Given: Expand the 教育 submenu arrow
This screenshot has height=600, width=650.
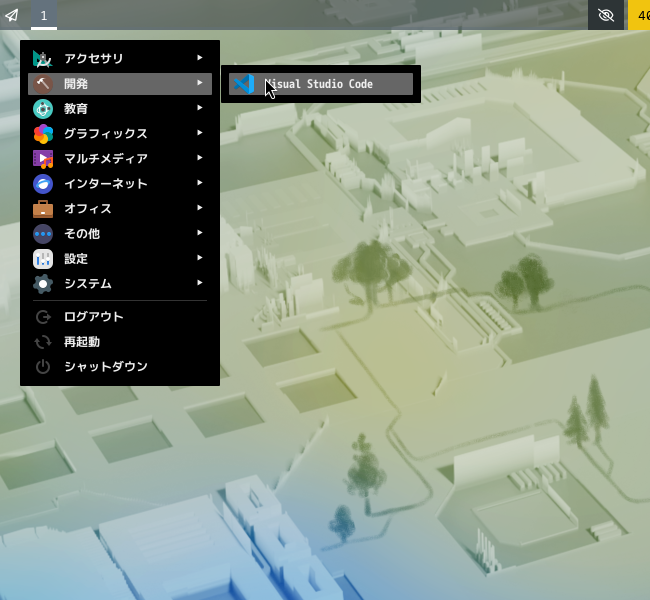Looking at the screenshot, I should (200, 108).
